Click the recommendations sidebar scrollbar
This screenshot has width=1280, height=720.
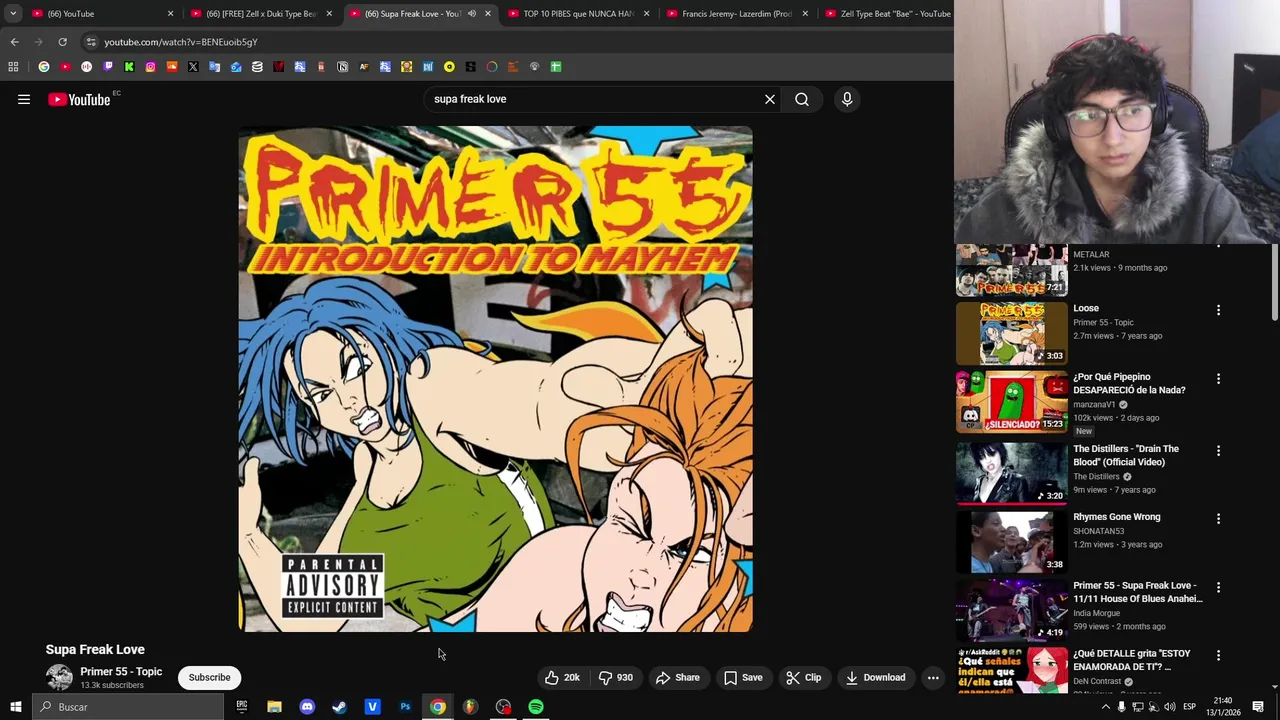1274,283
